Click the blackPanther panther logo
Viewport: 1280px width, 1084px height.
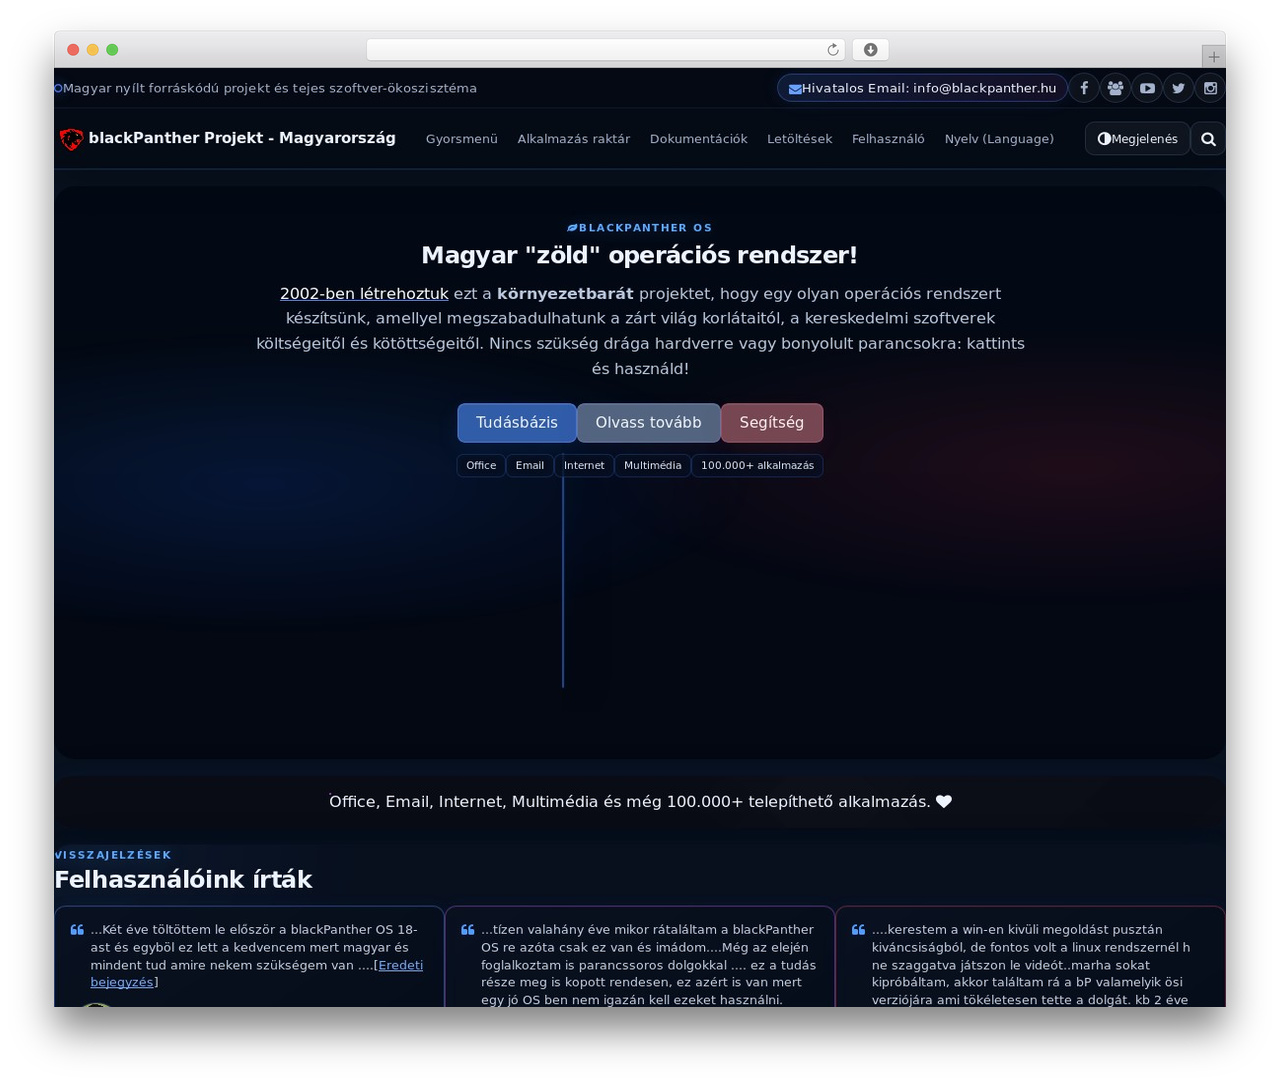71,139
